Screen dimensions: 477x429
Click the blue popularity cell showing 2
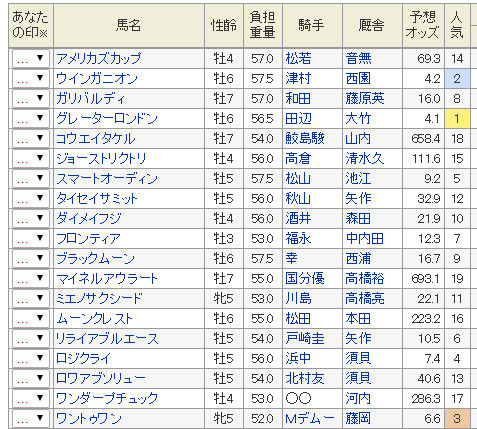pos(457,79)
